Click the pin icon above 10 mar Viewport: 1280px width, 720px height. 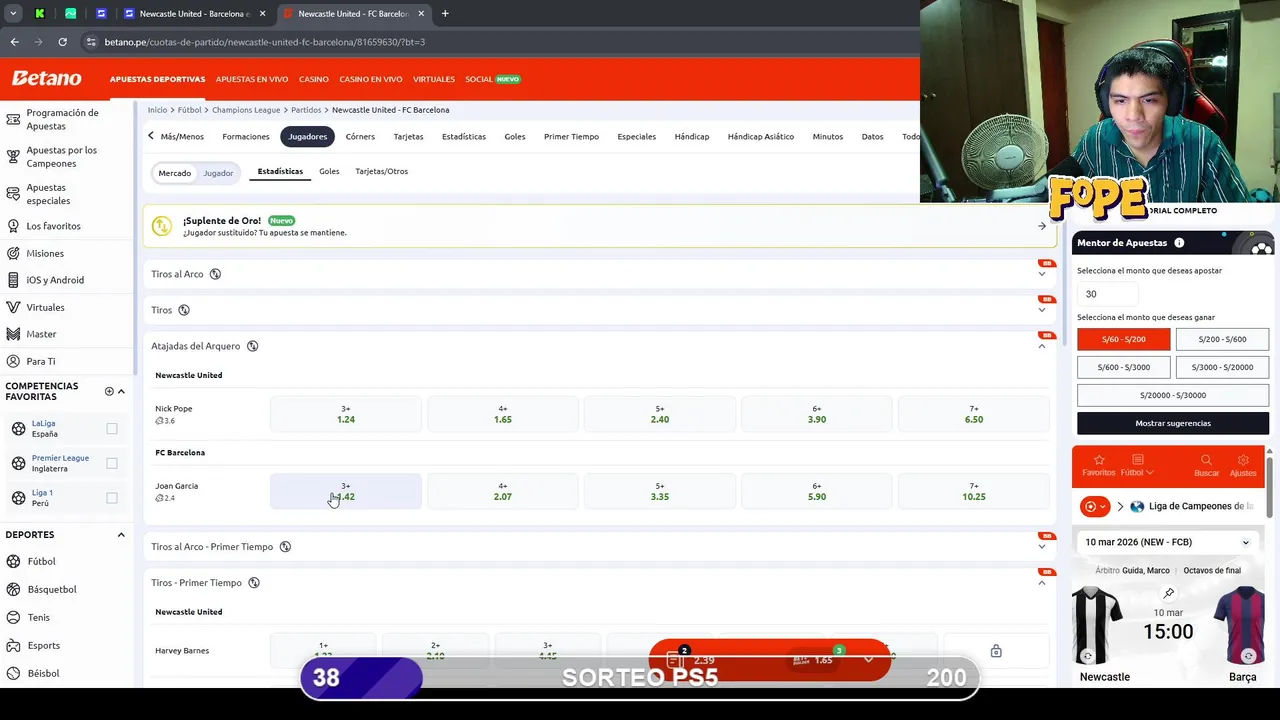coord(1168,593)
